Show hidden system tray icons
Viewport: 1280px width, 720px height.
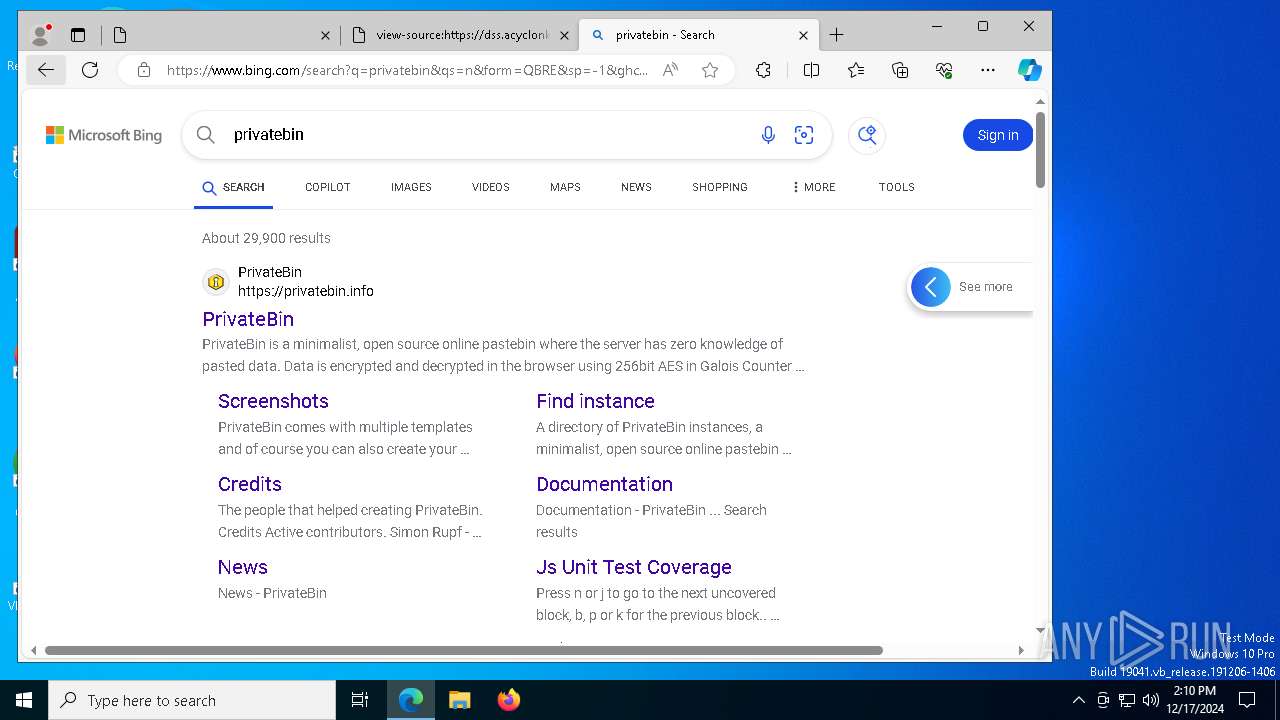[x=1078, y=700]
